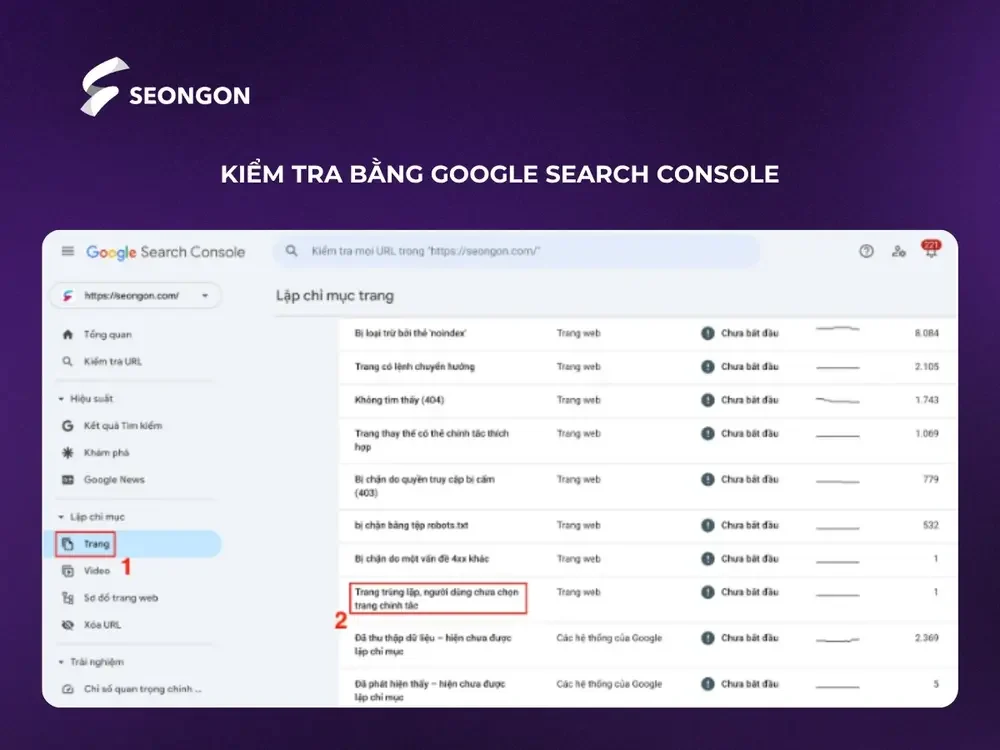This screenshot has width=1000, height=750.
Task: Open Sơ đồ trang web page
Action: coord(121,598)
